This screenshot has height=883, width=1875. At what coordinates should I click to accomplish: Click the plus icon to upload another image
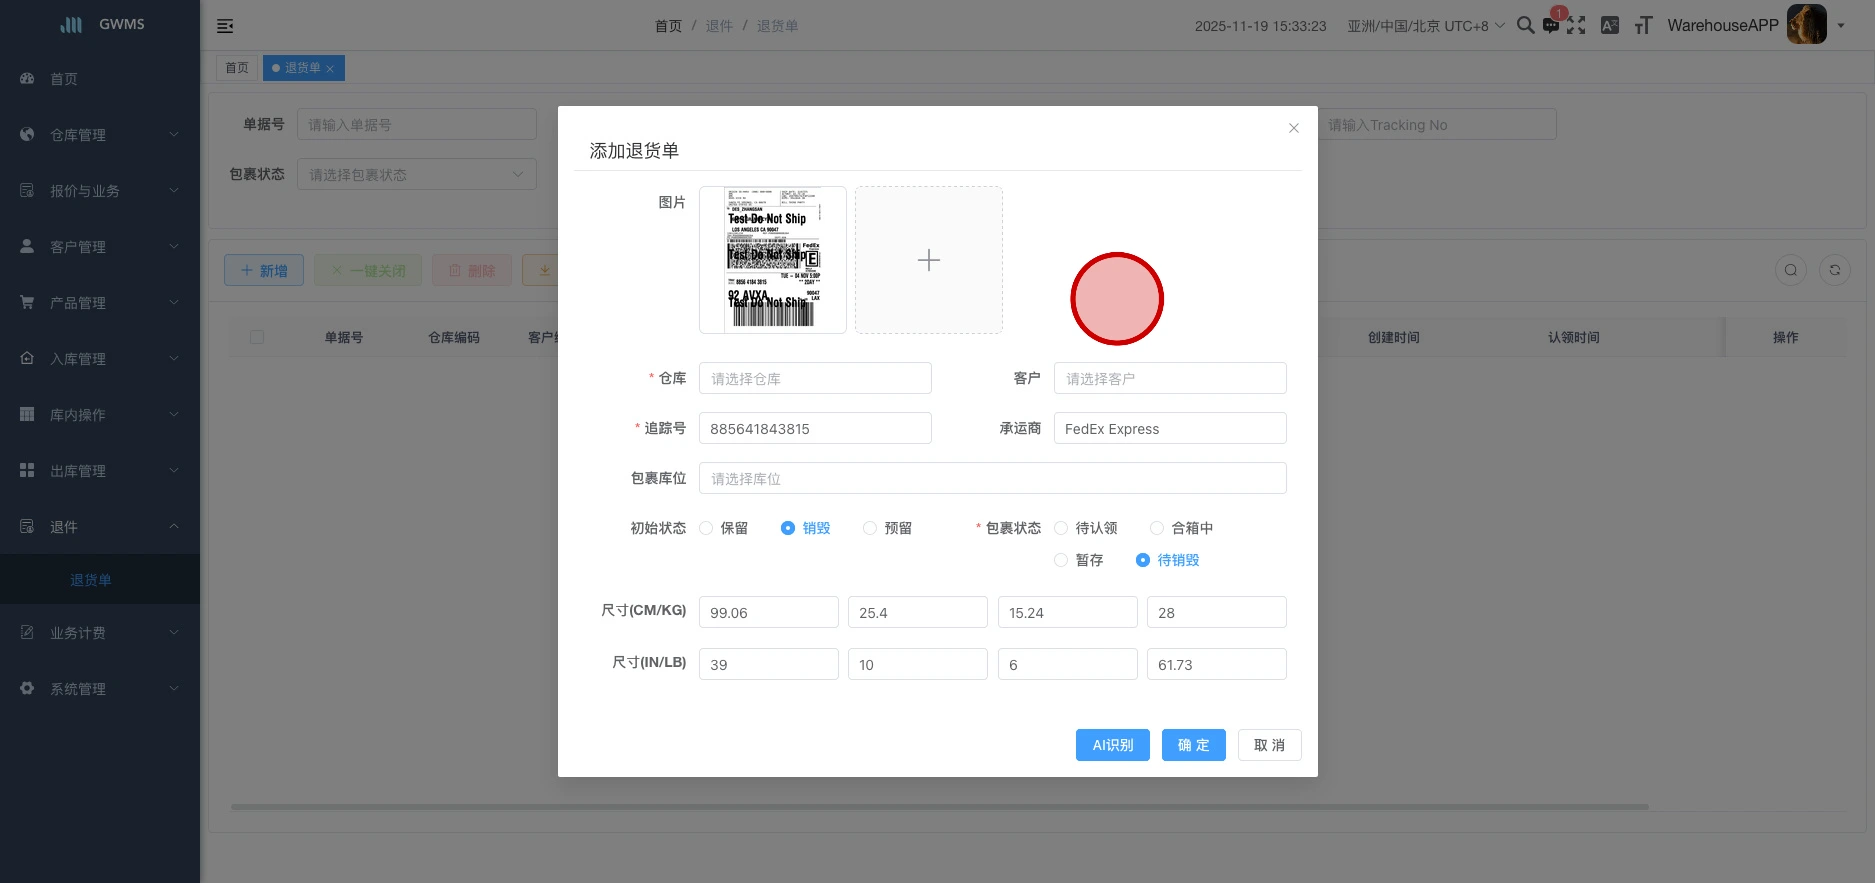tap(929, 260)
